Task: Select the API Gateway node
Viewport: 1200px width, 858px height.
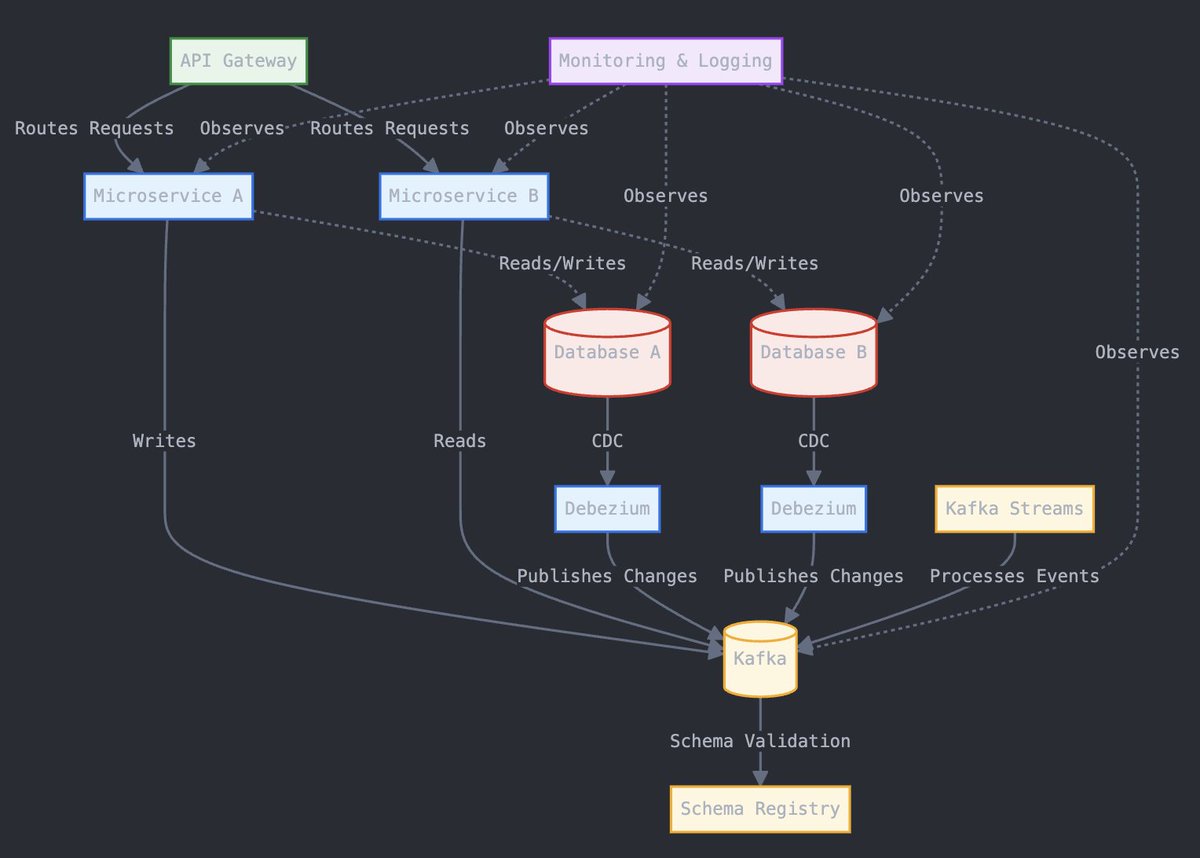Action: click(x=238, y=61)
